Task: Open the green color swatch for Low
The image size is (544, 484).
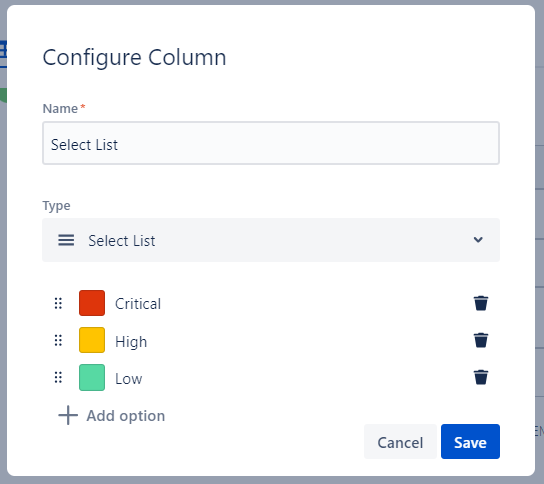Action: [x=92, y=377]
